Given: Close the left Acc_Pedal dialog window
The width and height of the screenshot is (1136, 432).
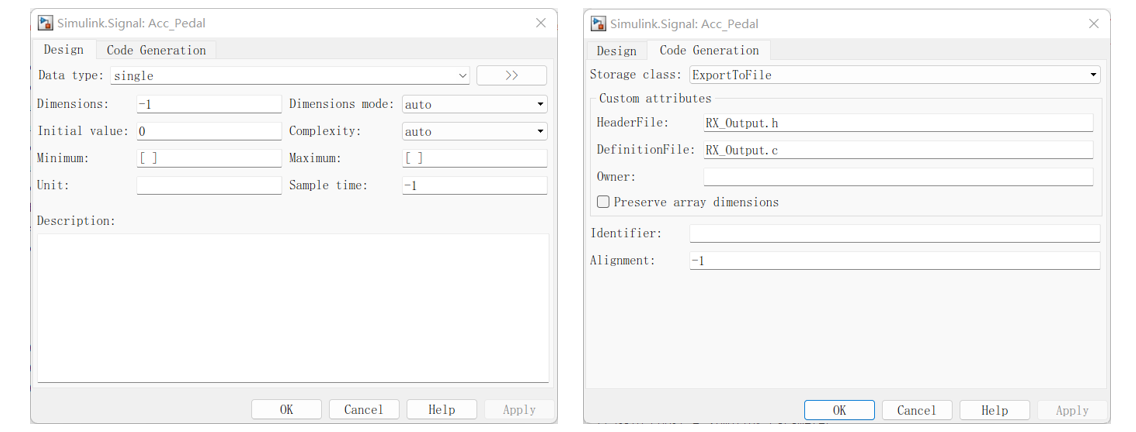Looking at the screenshot, I should pos(541,23).
